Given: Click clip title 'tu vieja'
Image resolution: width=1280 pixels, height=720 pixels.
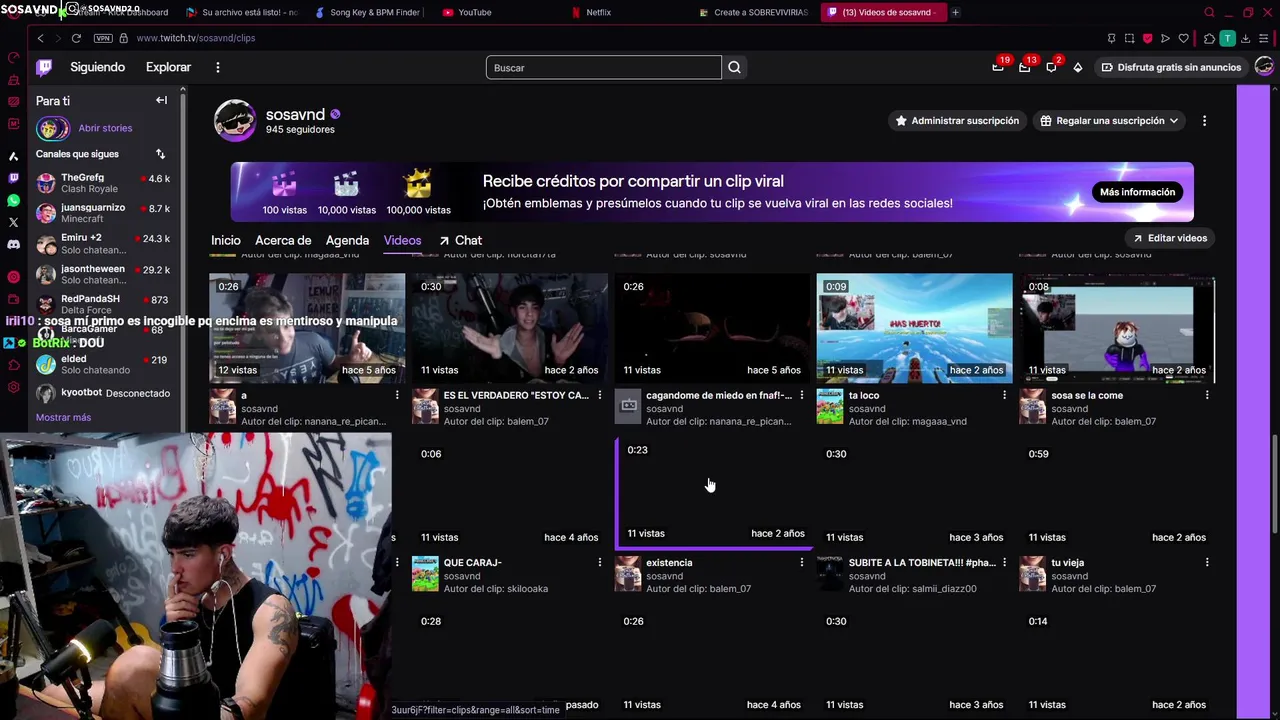Looking at the screenshot, I should tap(1069, 563).
